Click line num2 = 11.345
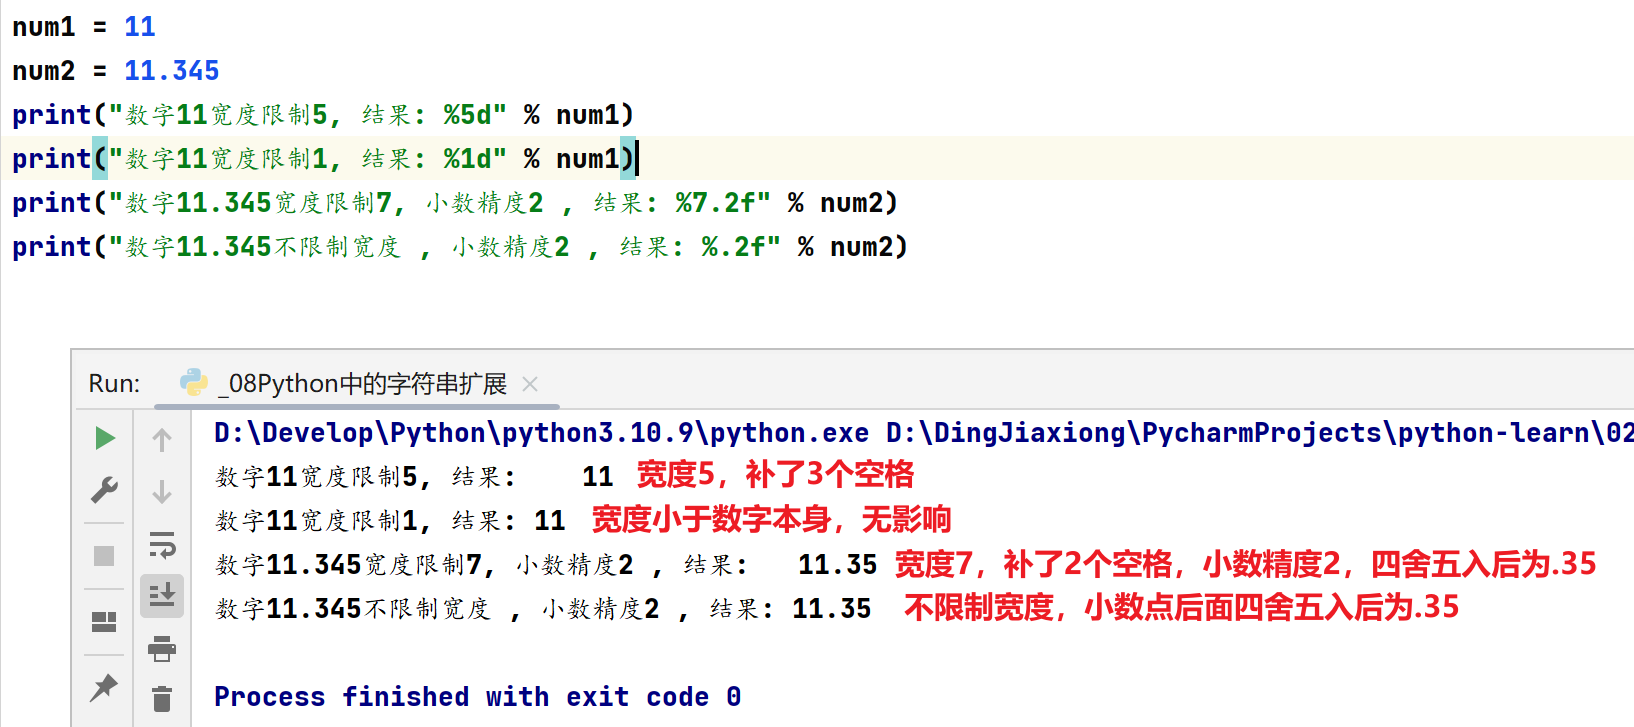Viewport: 1634px width, 727px height. pyautogui.click(x=116, y=71)
